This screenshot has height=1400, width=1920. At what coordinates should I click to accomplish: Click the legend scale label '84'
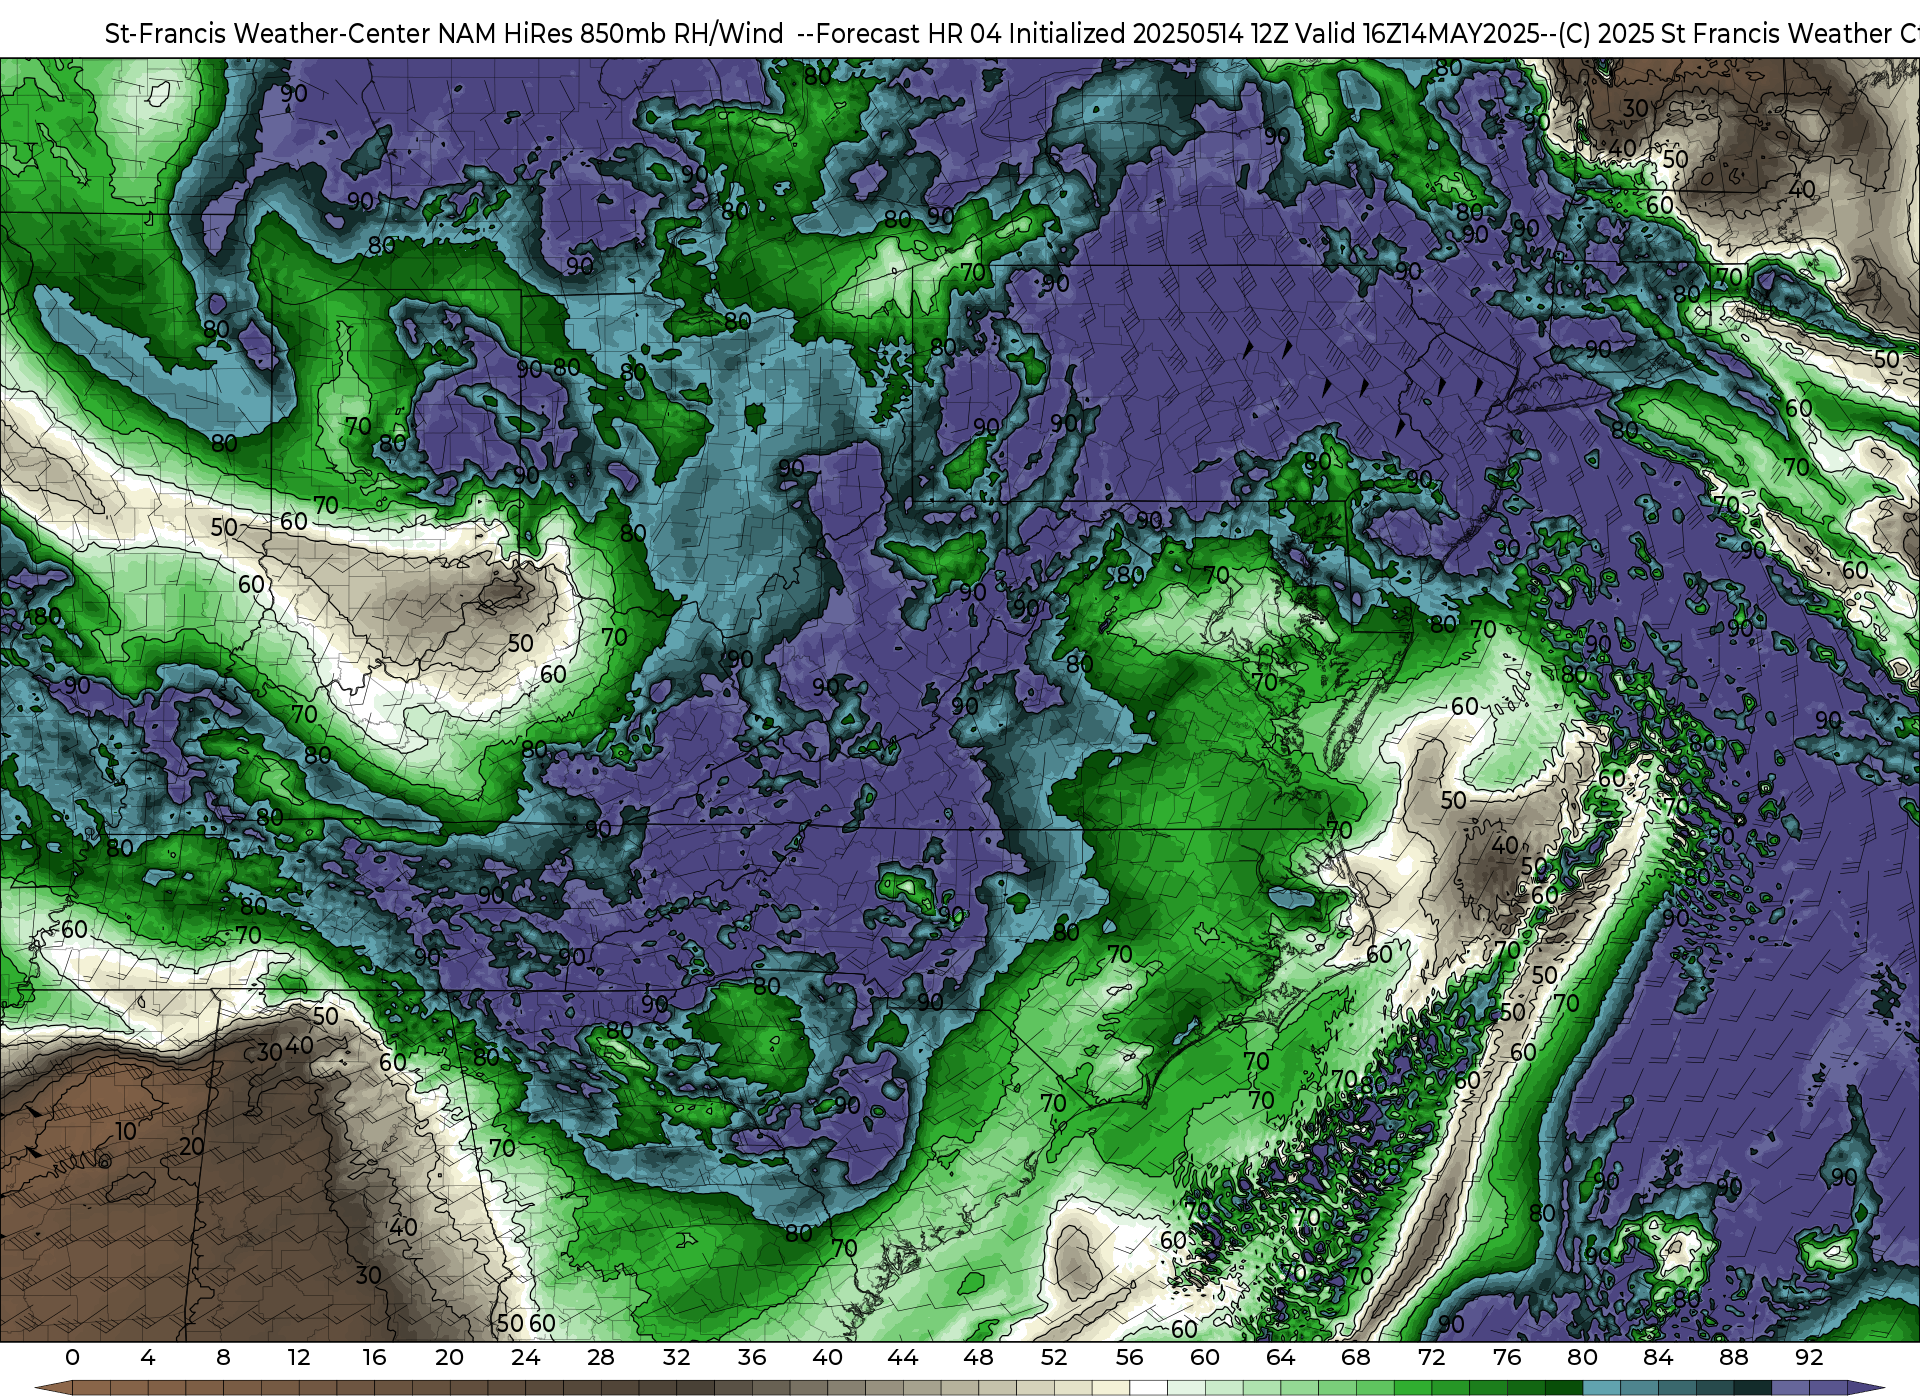coord(1658,1357)
